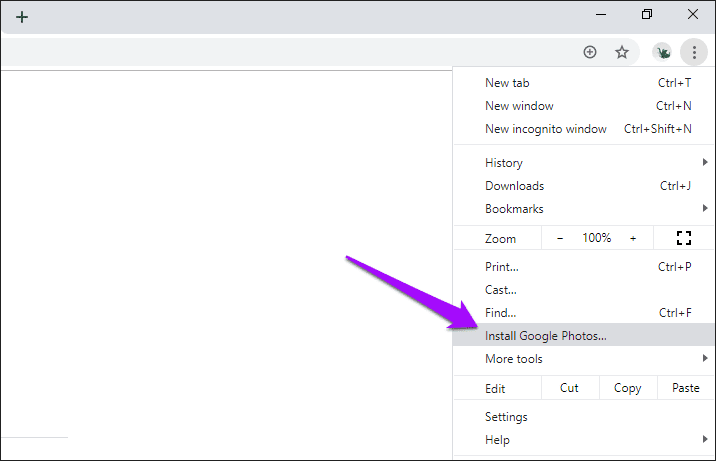
Task: Open a New incognito window
Action: click(584, 129)
